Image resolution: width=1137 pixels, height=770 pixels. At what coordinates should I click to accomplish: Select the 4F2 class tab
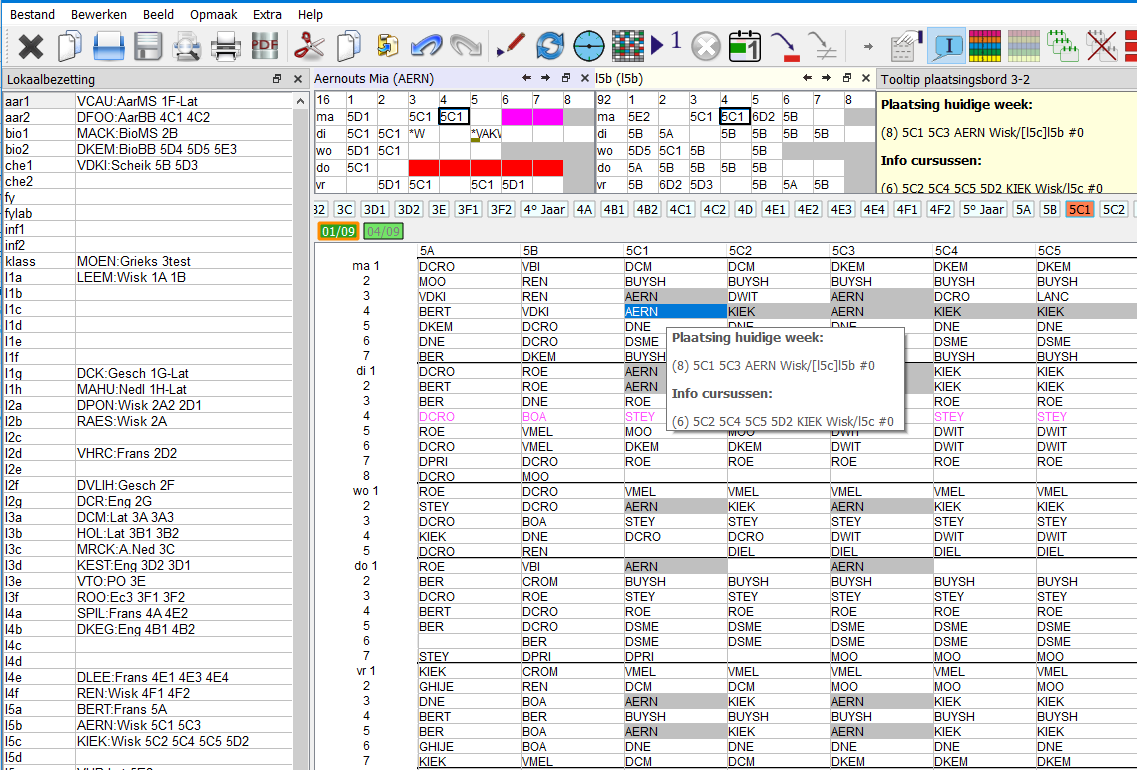[x=940, y=210]
